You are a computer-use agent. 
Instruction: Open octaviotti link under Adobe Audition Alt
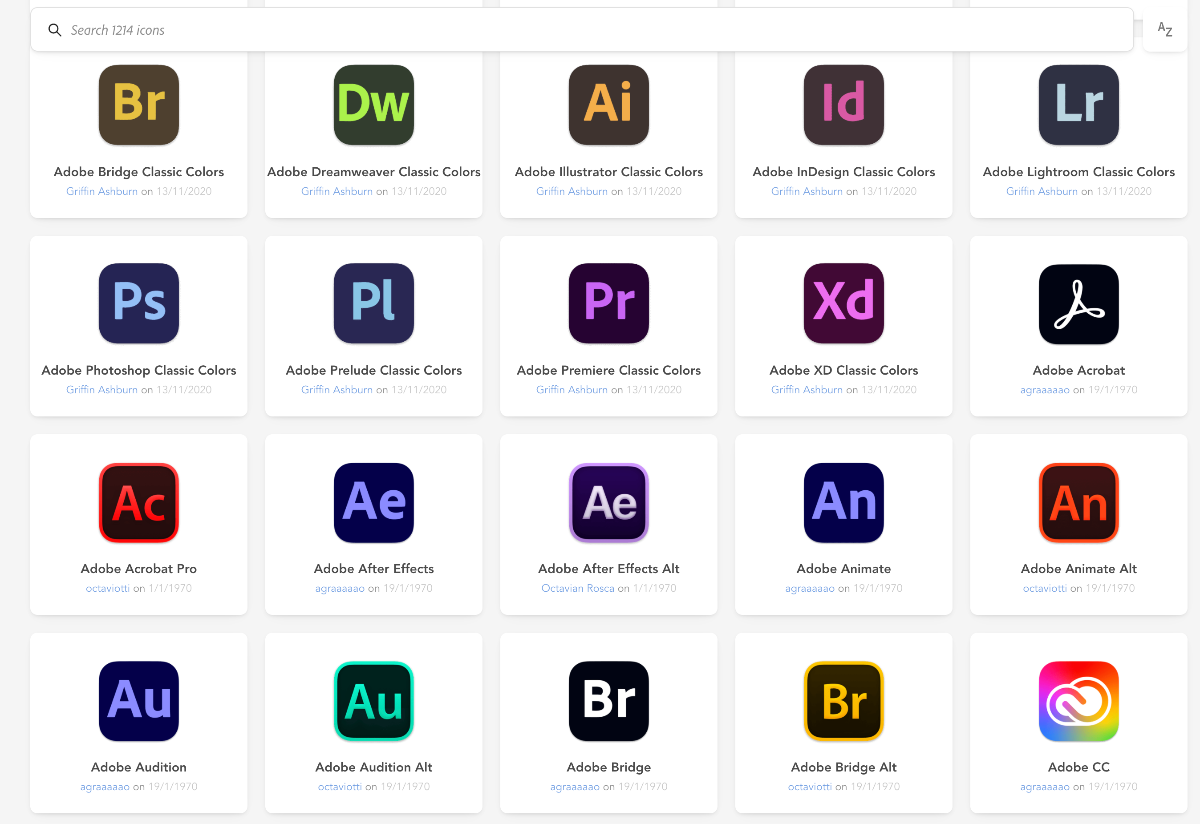340,787
